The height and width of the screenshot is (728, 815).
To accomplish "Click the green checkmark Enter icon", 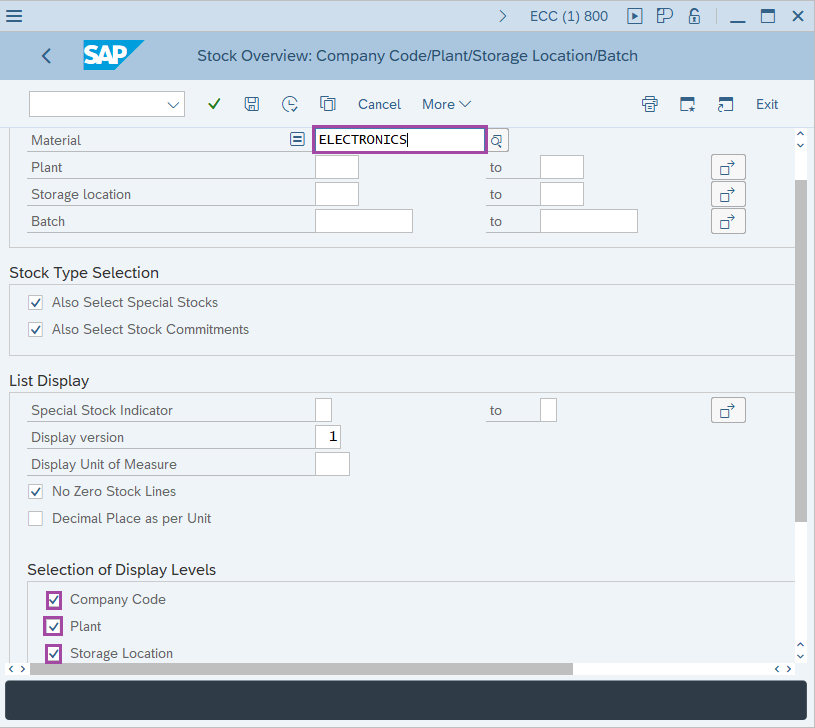I will coord(214,104).
